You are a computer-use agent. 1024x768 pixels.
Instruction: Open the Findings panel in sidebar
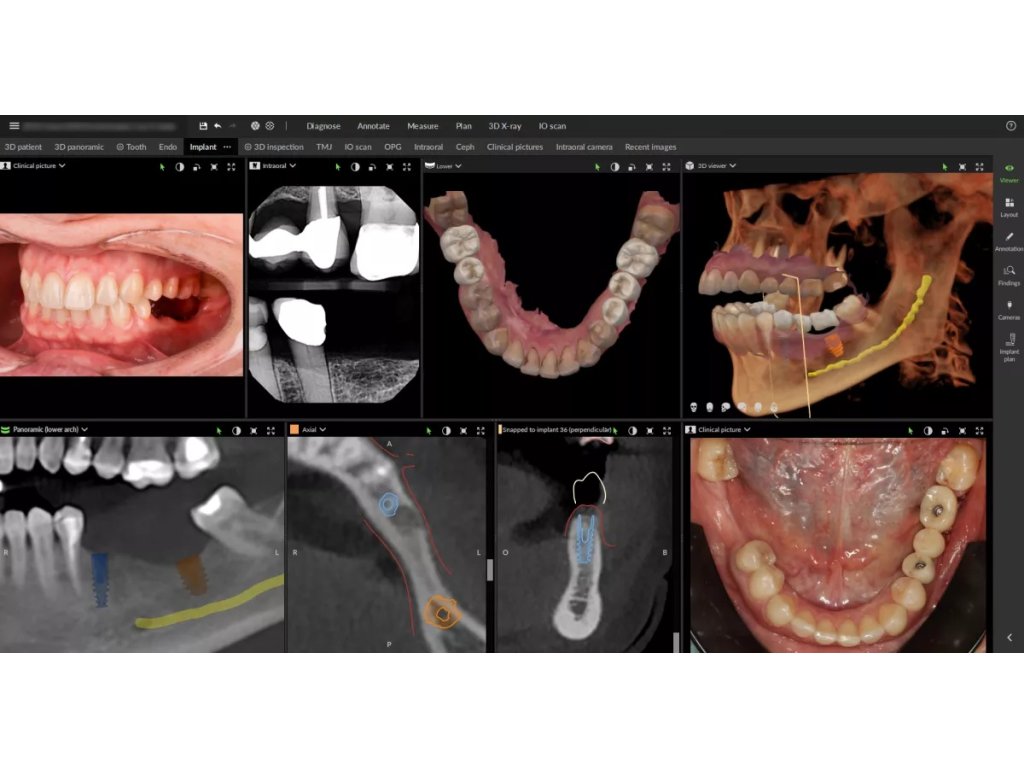pyautogui.click(x=1009, y=275)
